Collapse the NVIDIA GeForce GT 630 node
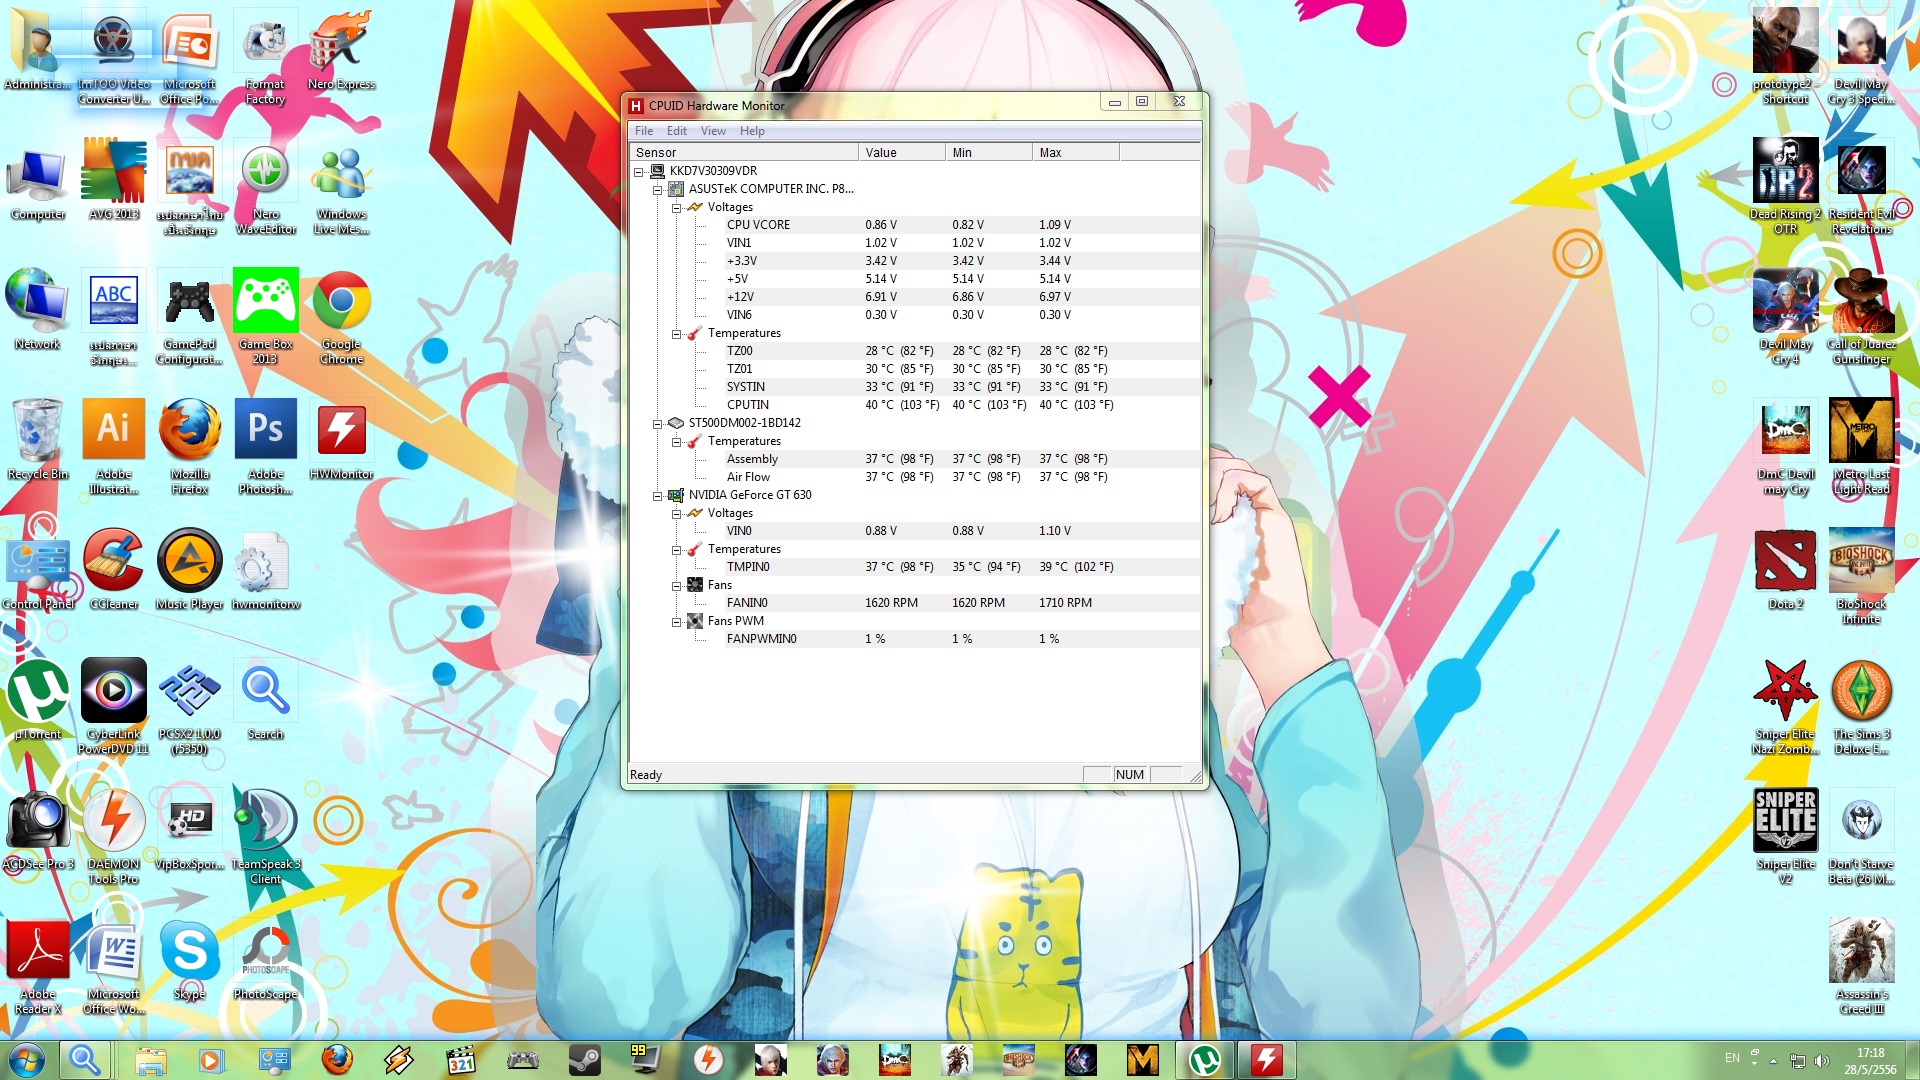The width and height of the screenshot is (1920, 1080). (x=658, y=496)
